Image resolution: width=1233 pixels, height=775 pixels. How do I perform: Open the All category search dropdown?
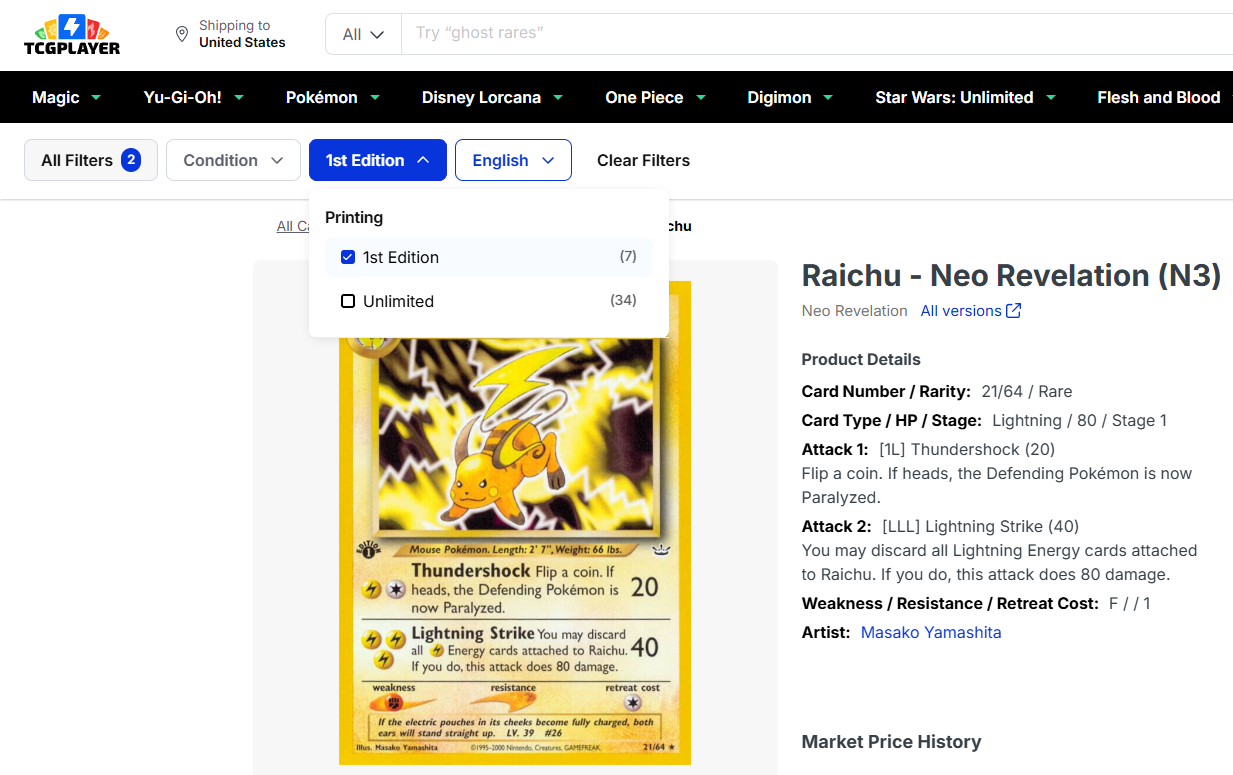point(363,34)
